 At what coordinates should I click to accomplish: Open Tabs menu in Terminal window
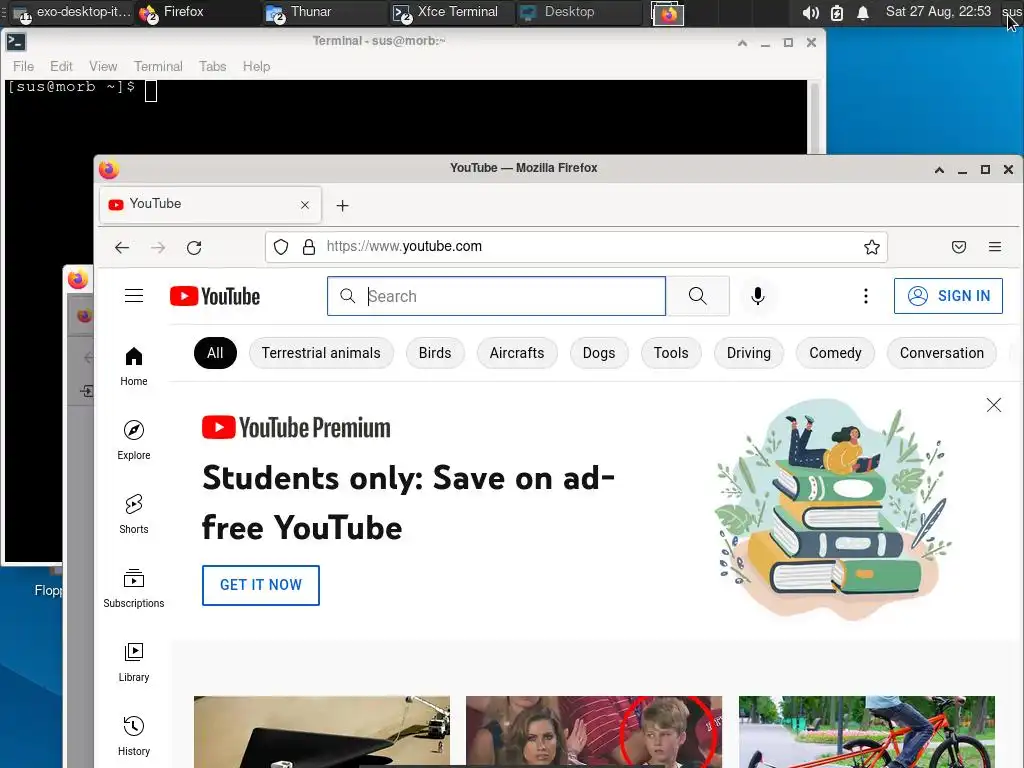pyautogui.click(x=212, y=66)
